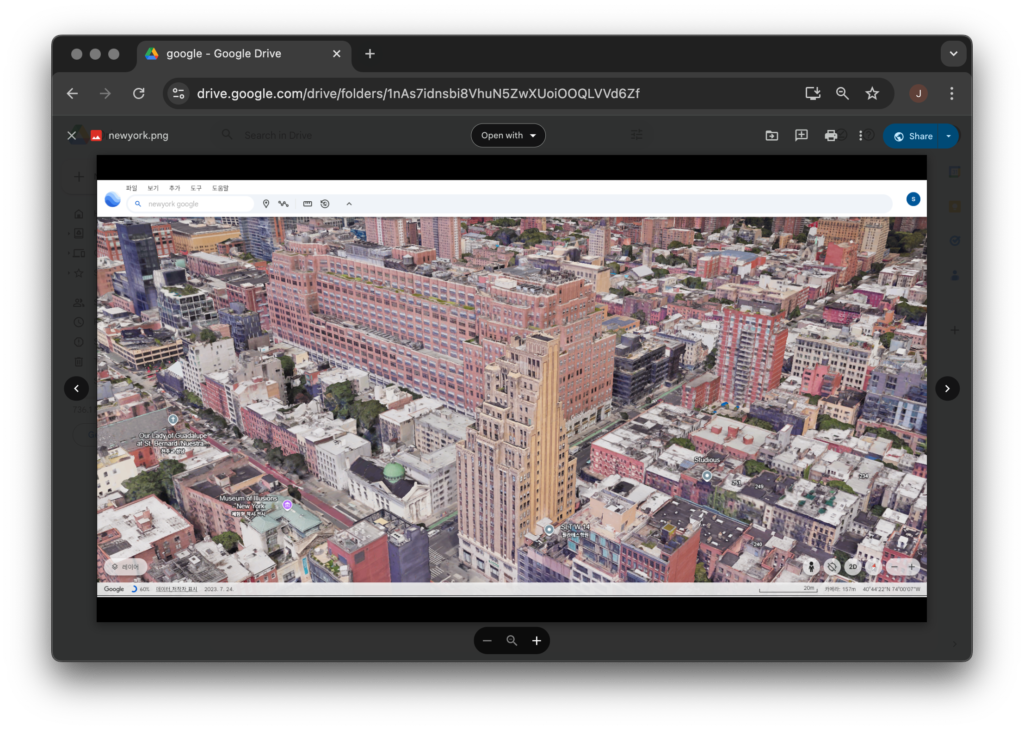Reload the Google Drive page
The width and height of the screenshot is (1024, 730).
[139, 93]
